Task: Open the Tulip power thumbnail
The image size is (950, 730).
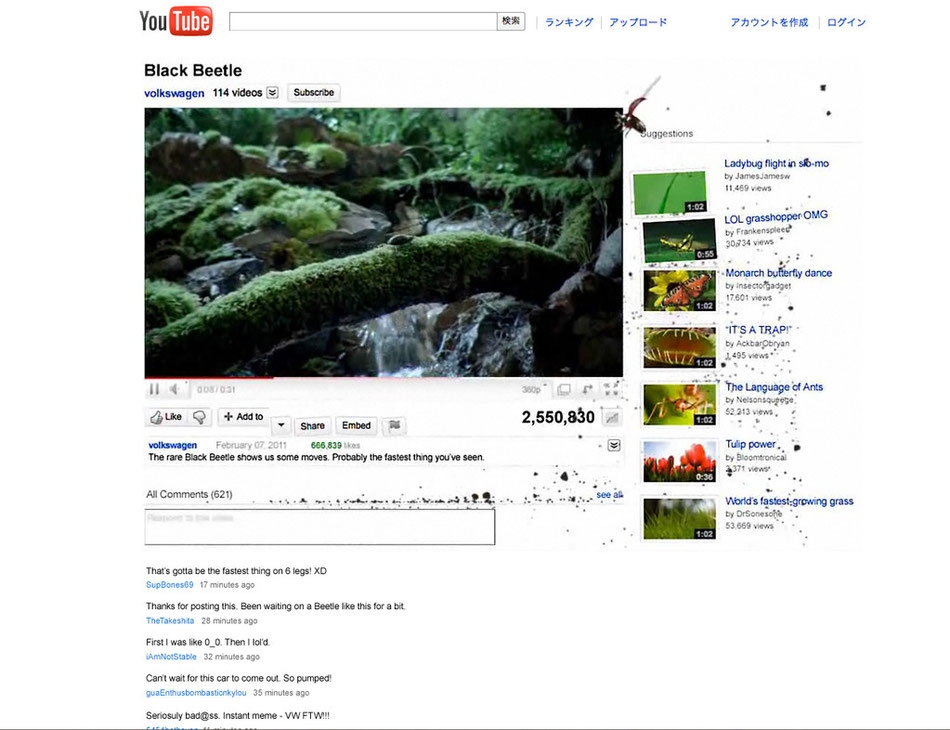Action: tap(679, 462)
